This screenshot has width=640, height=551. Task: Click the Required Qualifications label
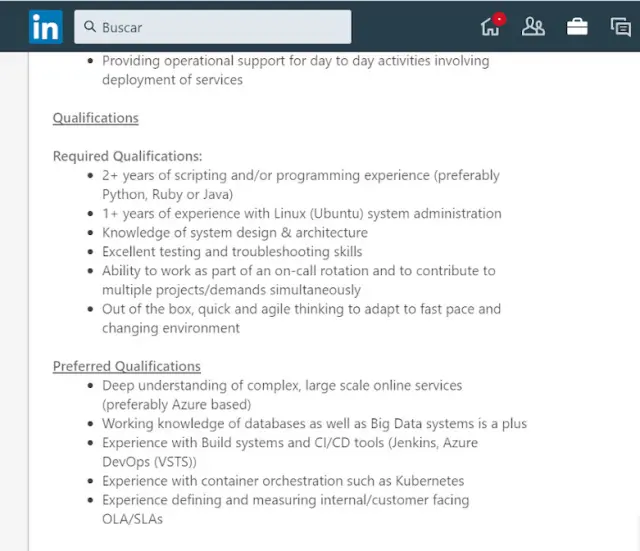128,156
